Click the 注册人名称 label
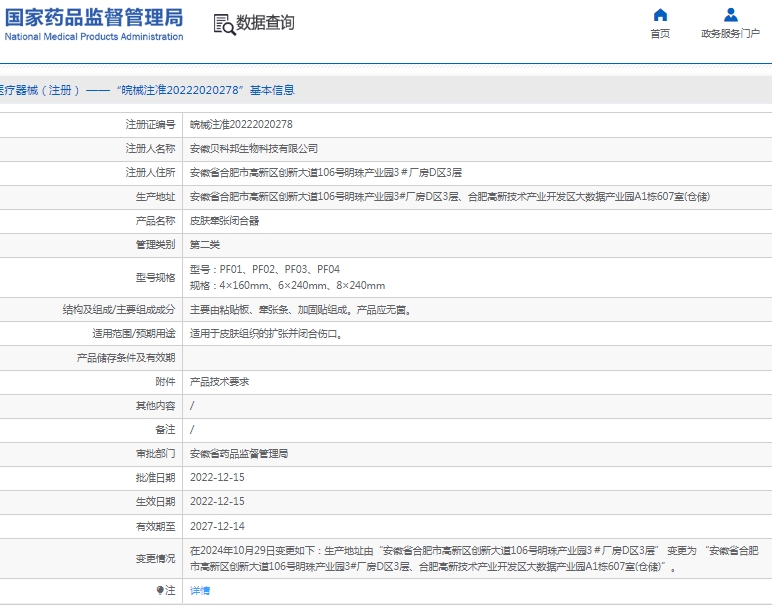This screenshot has height=606, width=772. pos(151,149)
